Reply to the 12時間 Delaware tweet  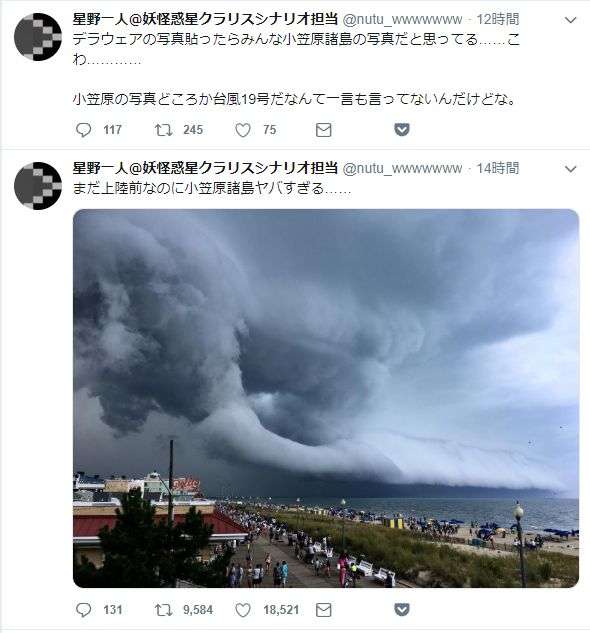tap(84, 130)
